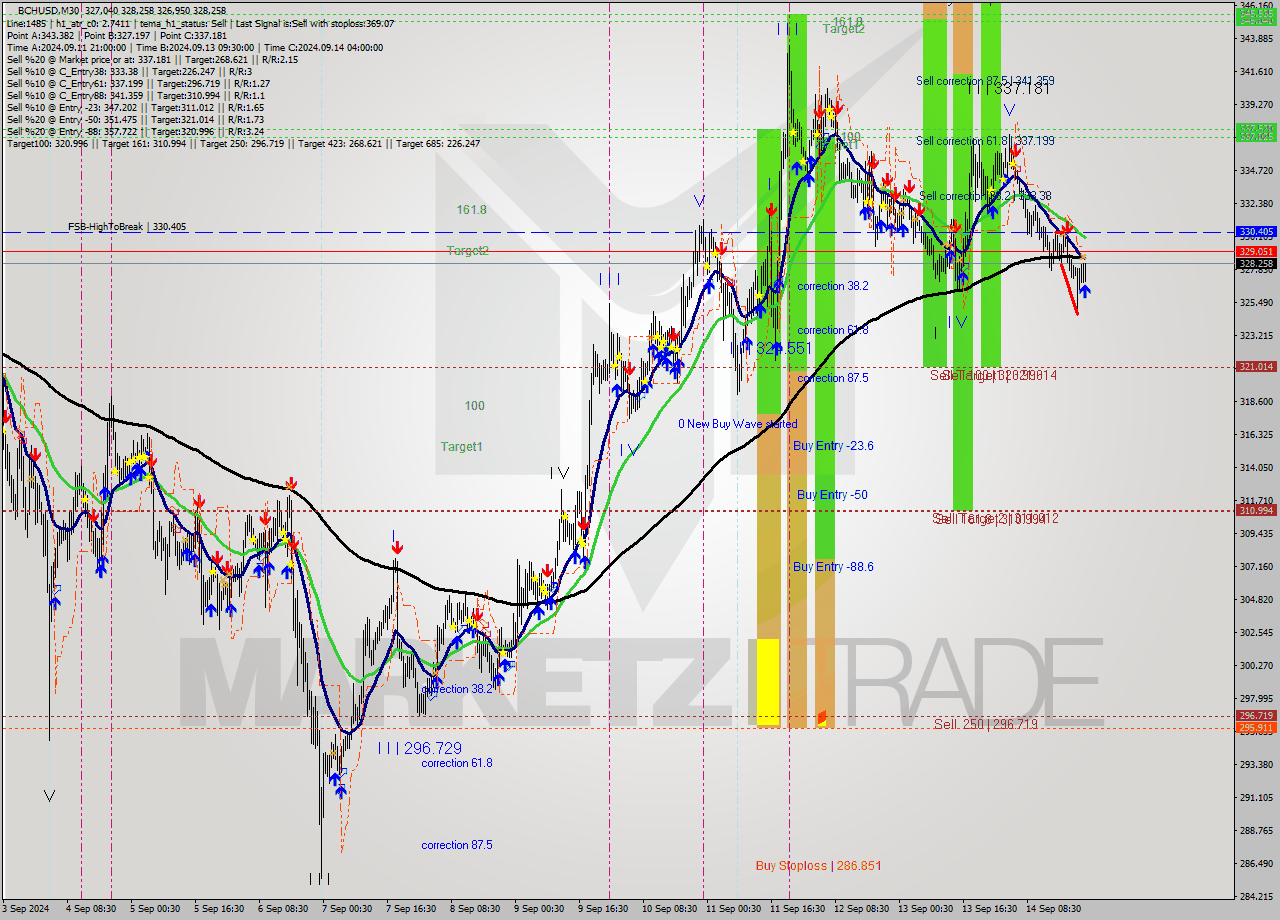Click the 'I I I 337.181' wave label
1280x920 pixels.
point(1008,89)
